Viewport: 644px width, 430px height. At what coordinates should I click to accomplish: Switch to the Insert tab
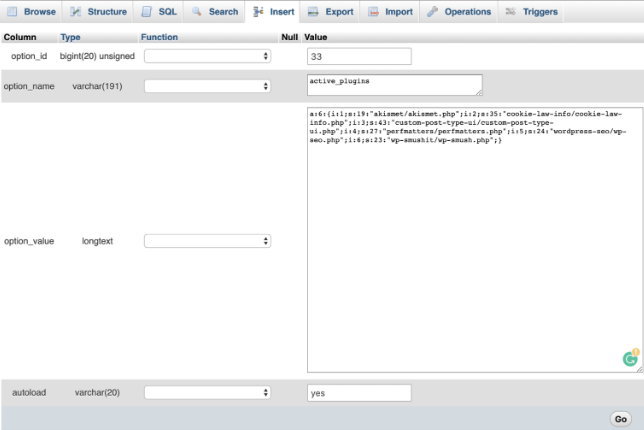pyautogui.click(x=272, y=12)
